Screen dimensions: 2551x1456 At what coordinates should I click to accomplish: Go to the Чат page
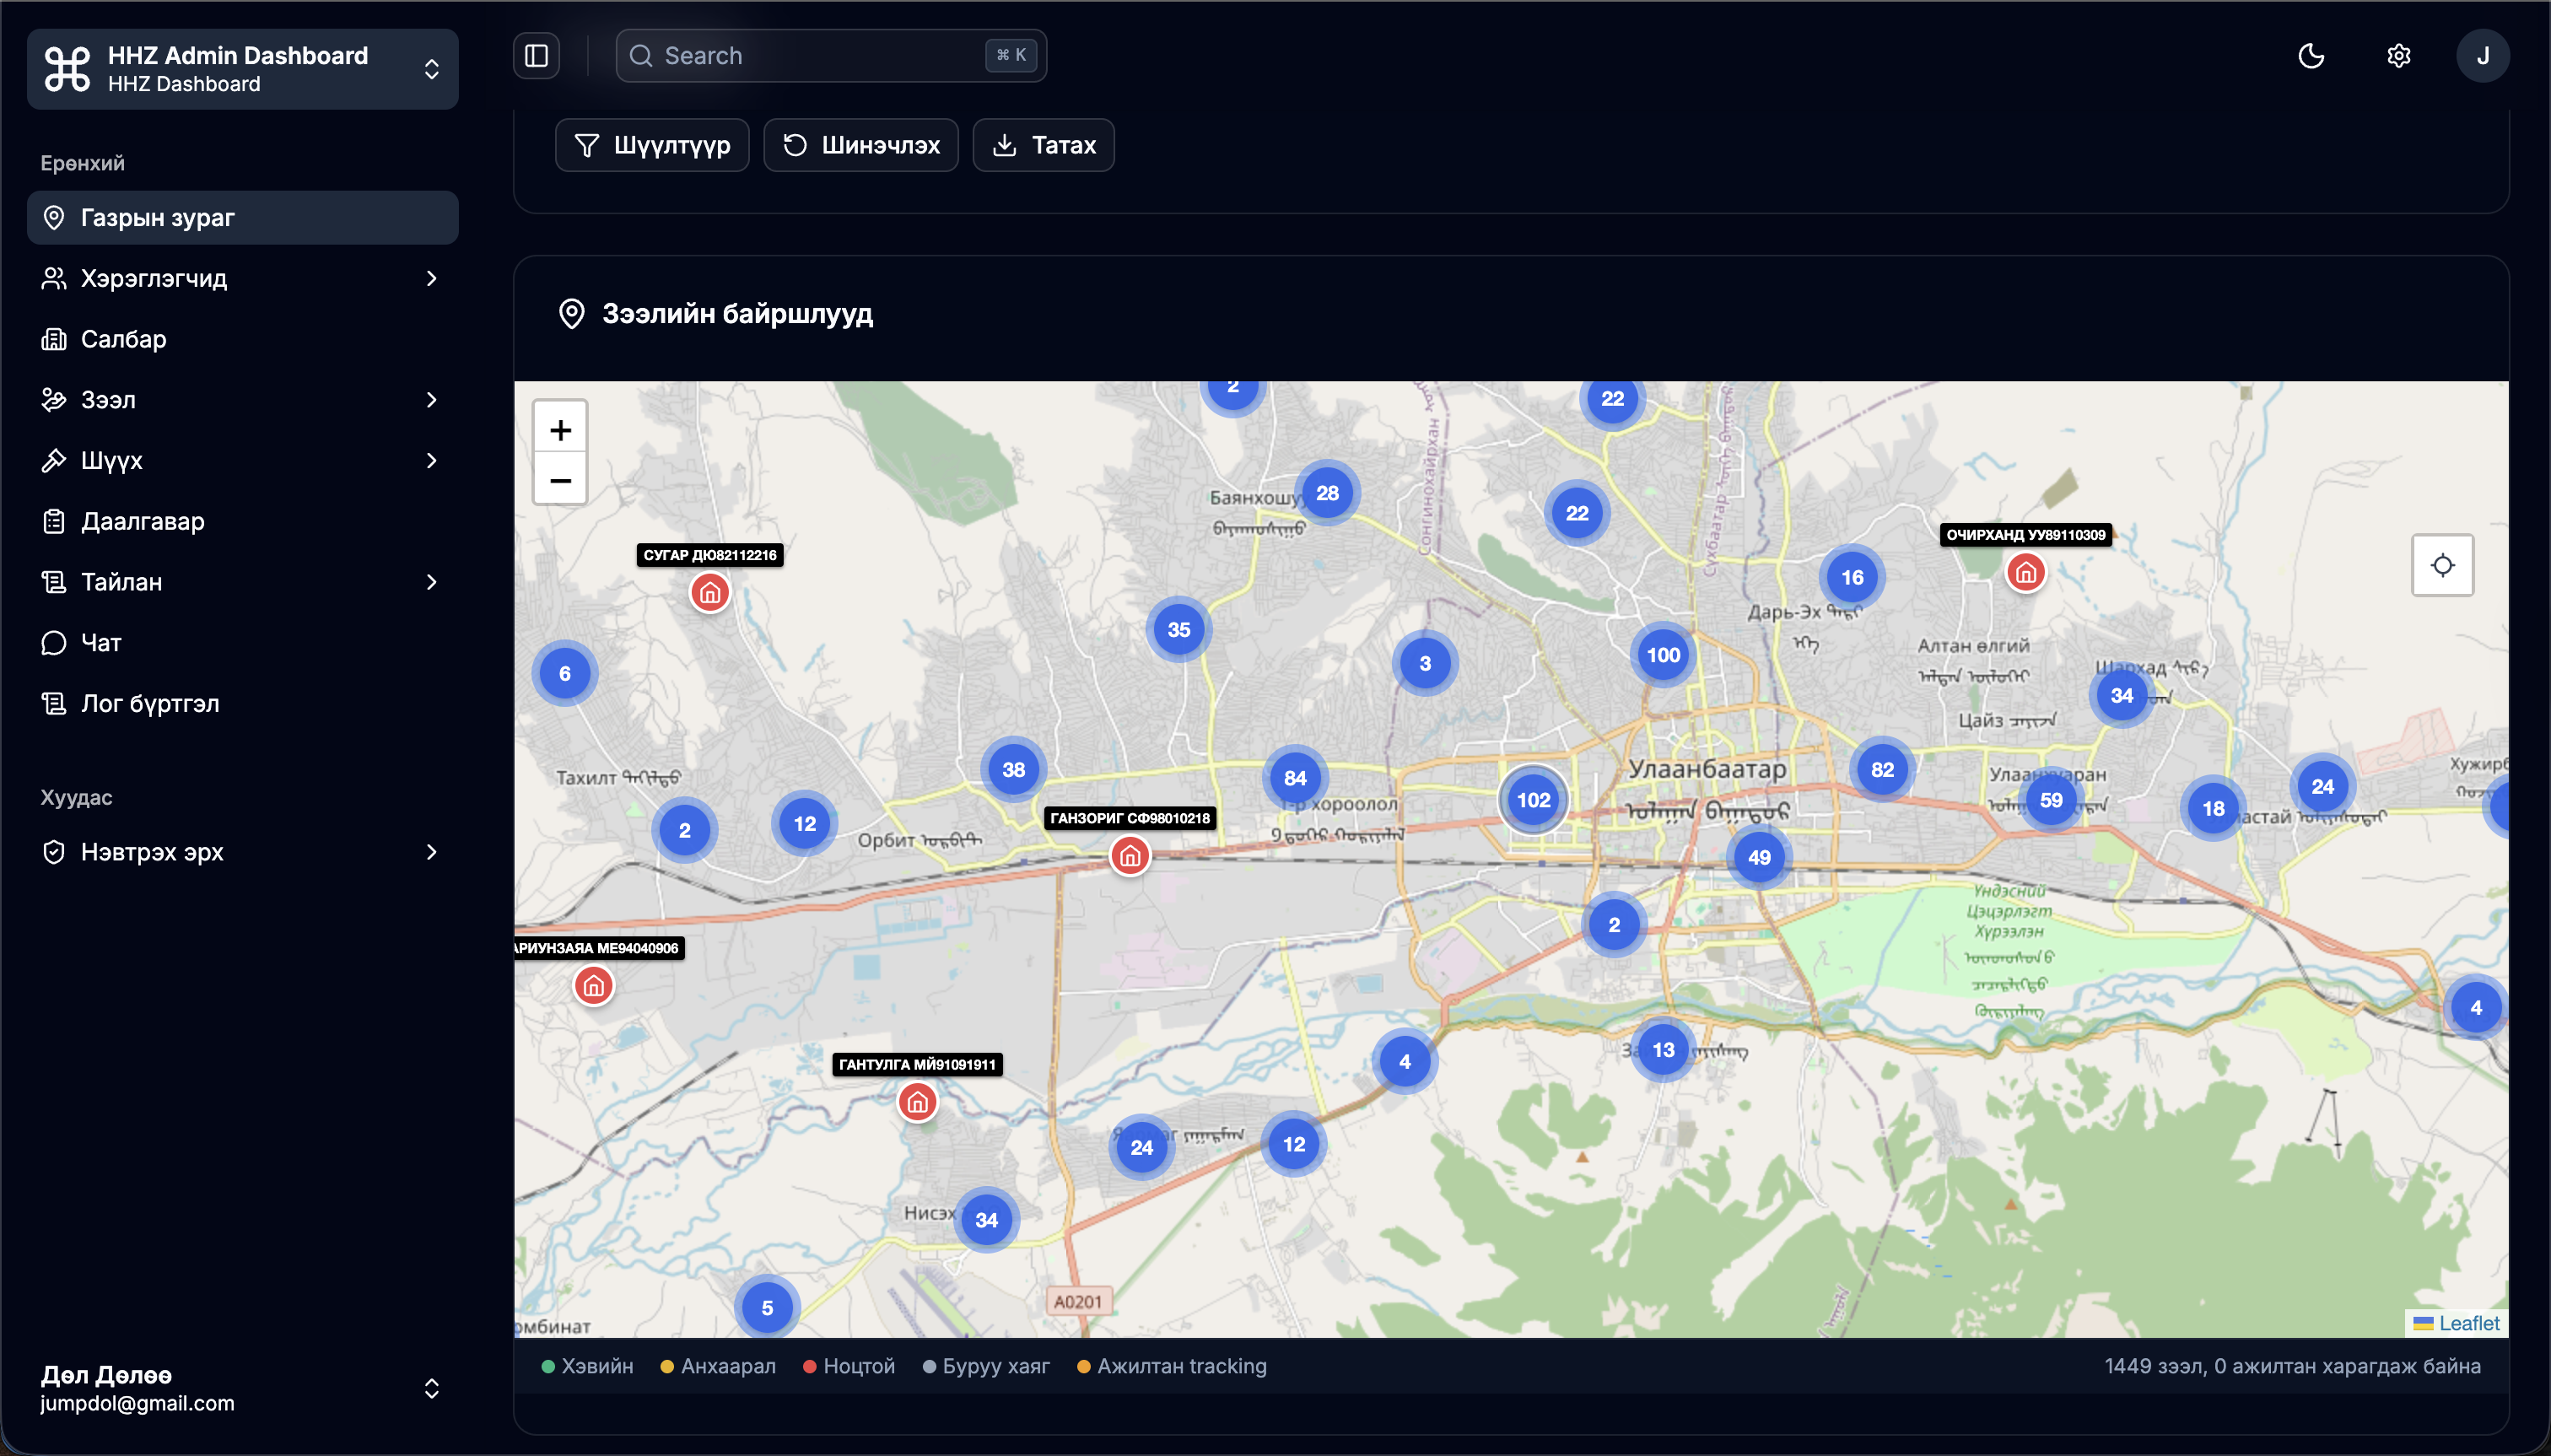101,643
